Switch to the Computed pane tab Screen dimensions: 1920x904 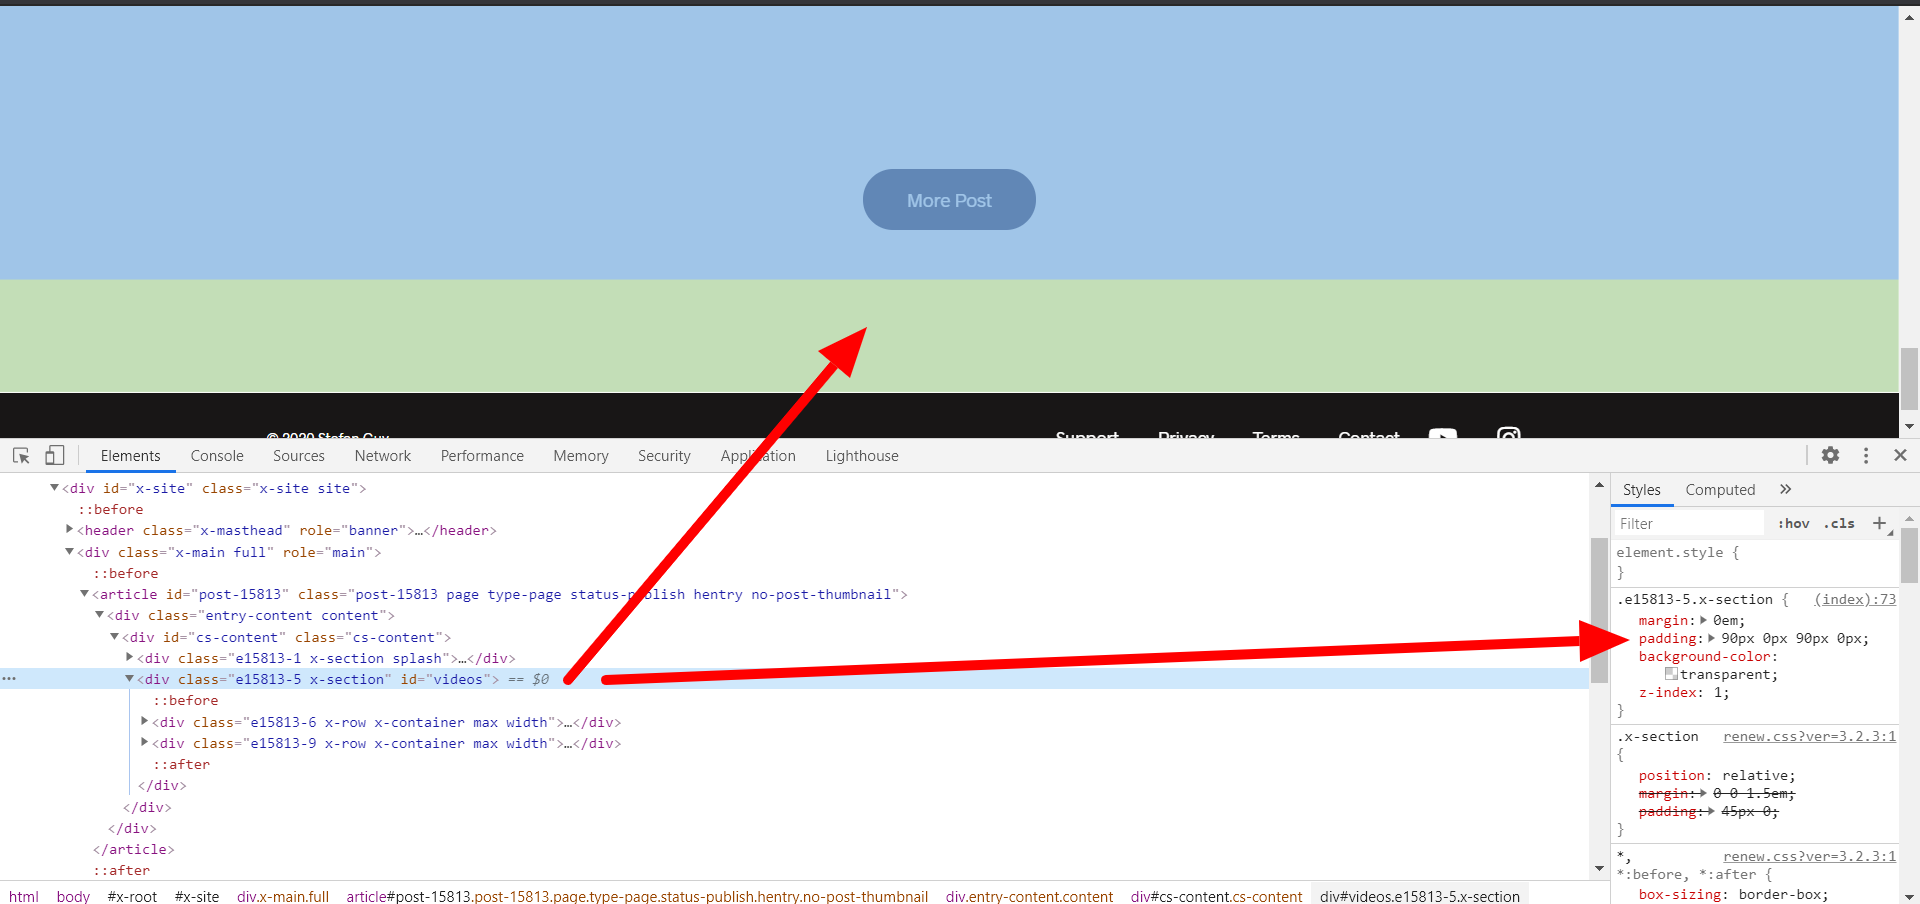1720,490
